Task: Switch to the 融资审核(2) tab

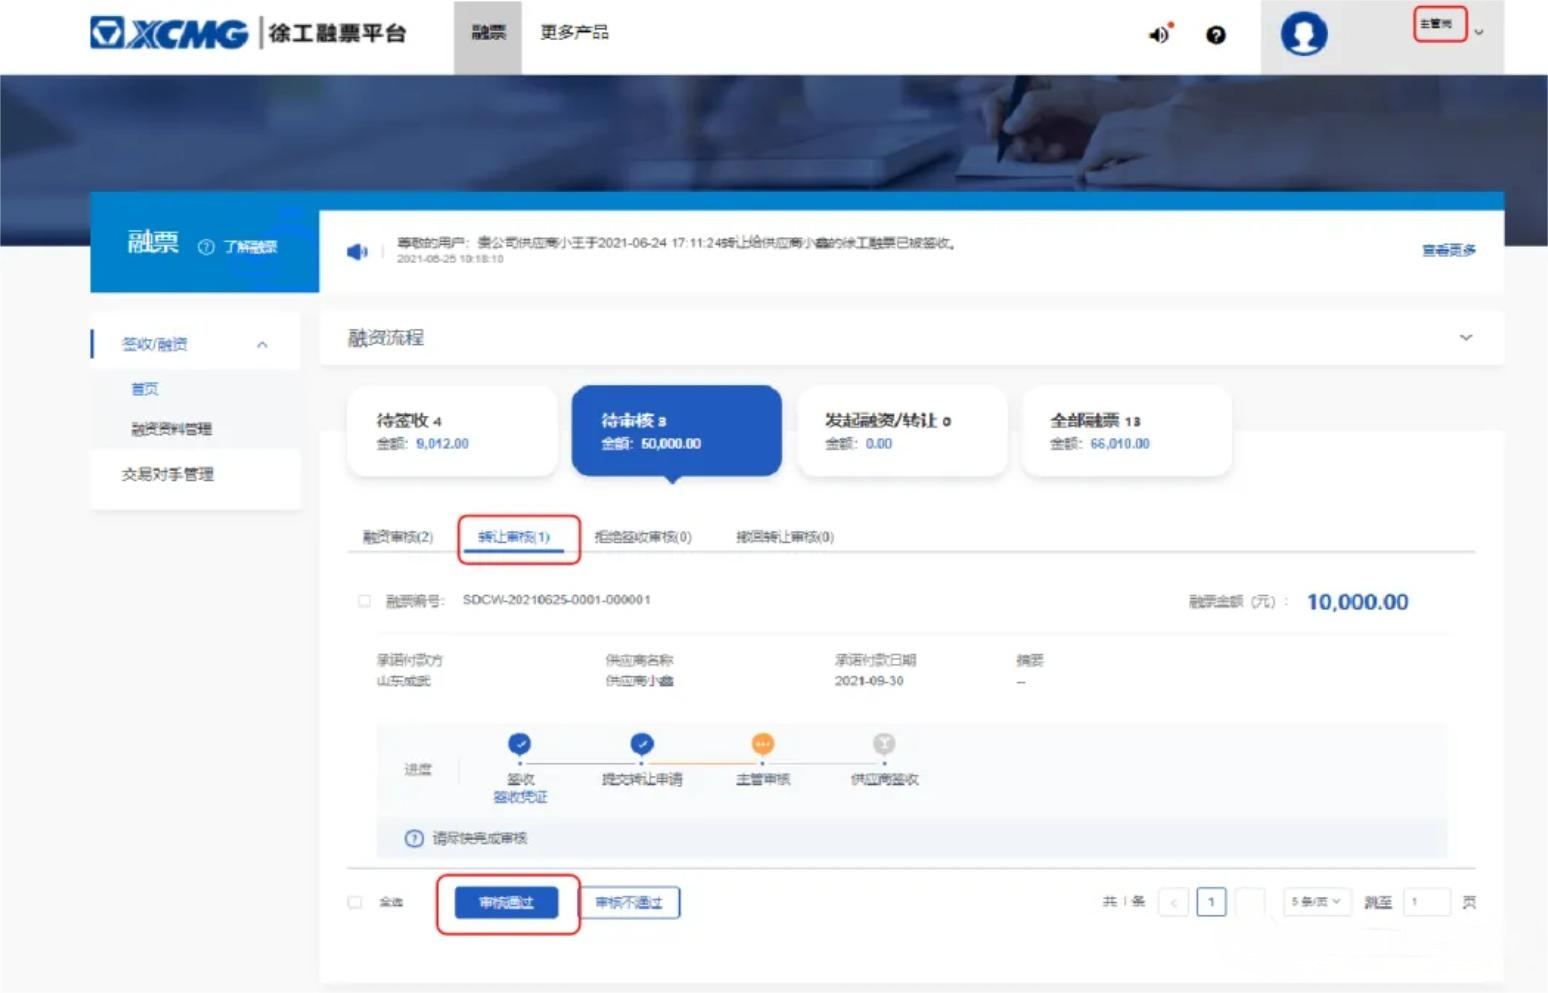Action: pos(398,537)
